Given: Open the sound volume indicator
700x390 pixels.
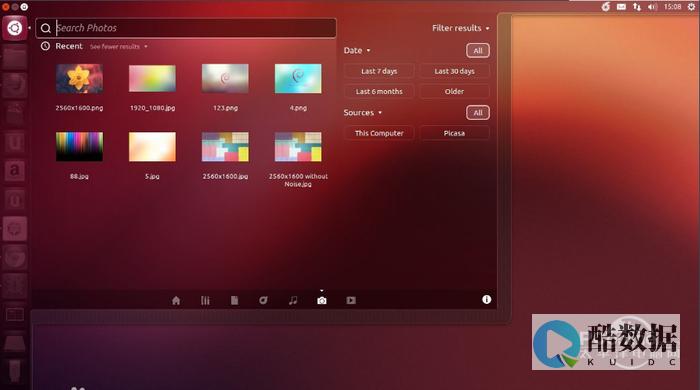Looking at the screenshot, I should tap(652, 7).
